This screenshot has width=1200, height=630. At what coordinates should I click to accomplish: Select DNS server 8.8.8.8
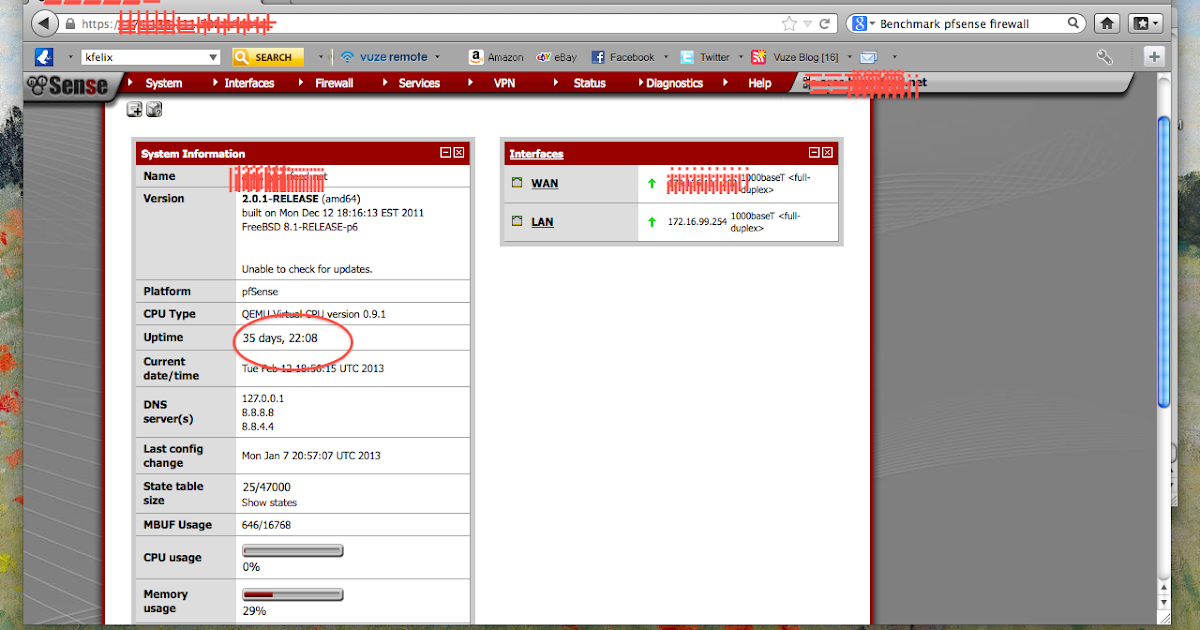[x=258, y=411]
